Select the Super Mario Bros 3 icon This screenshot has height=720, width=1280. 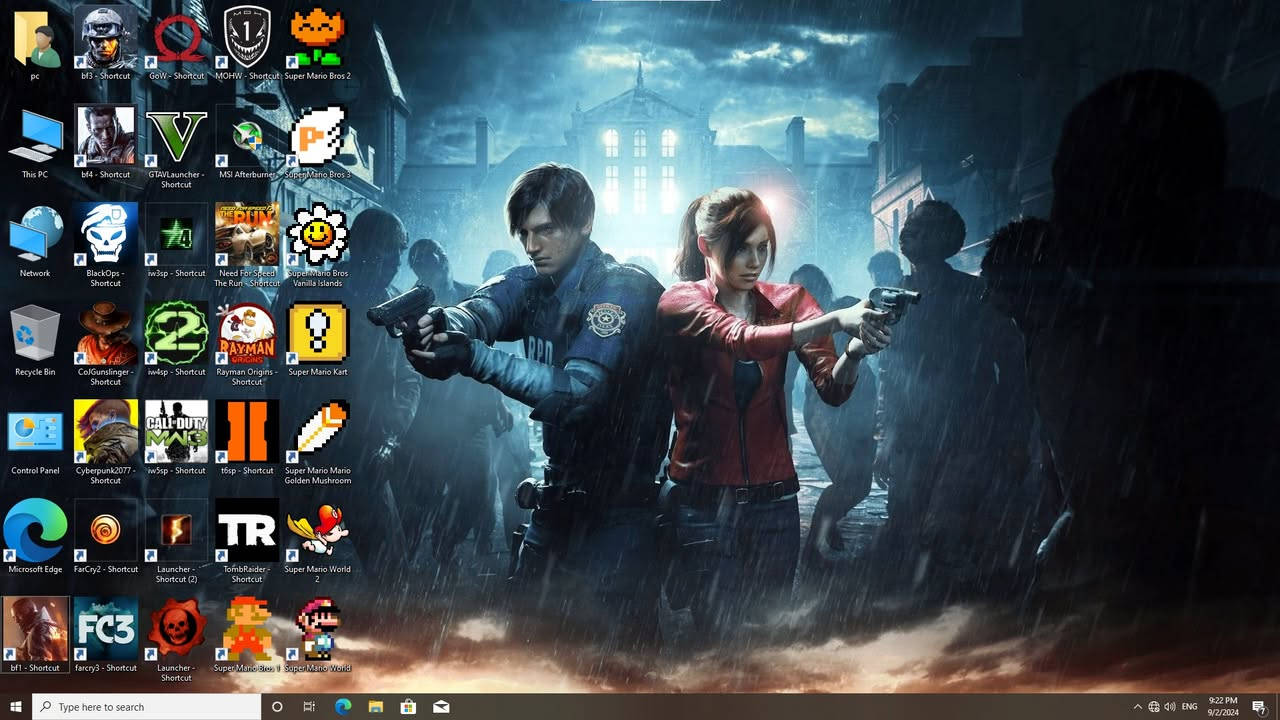pyautogui.click(x=318, y=136)
